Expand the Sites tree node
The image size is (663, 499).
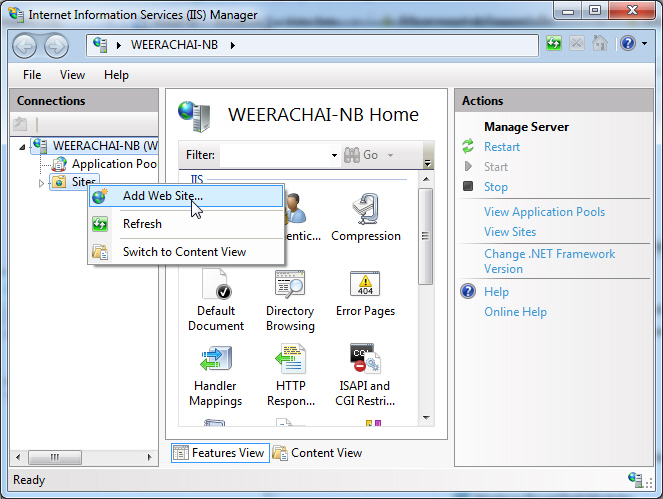(41, 183)
